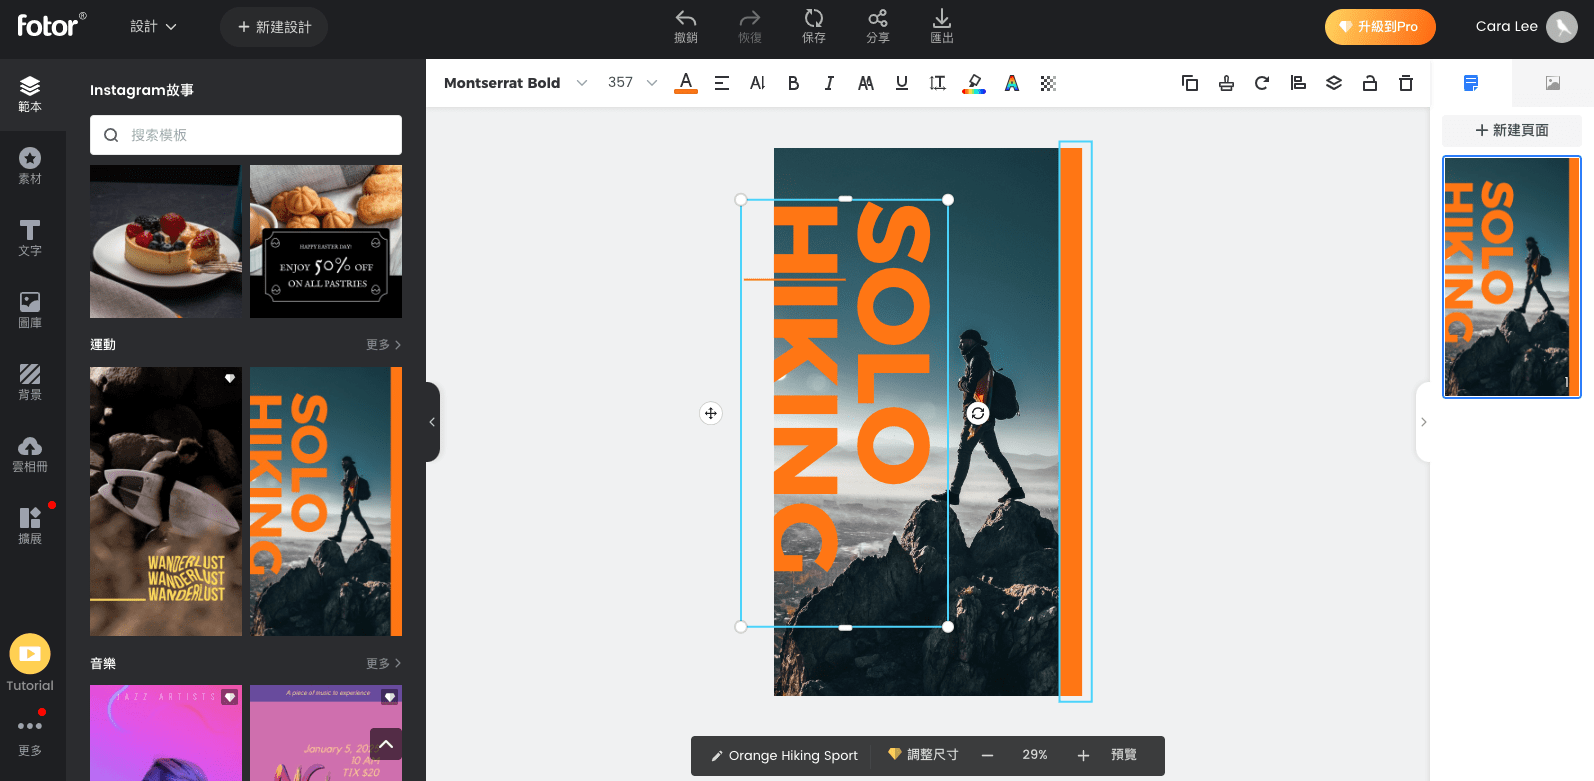
Task: Click the 恢復 redo icon
Action: pos(750,26)
